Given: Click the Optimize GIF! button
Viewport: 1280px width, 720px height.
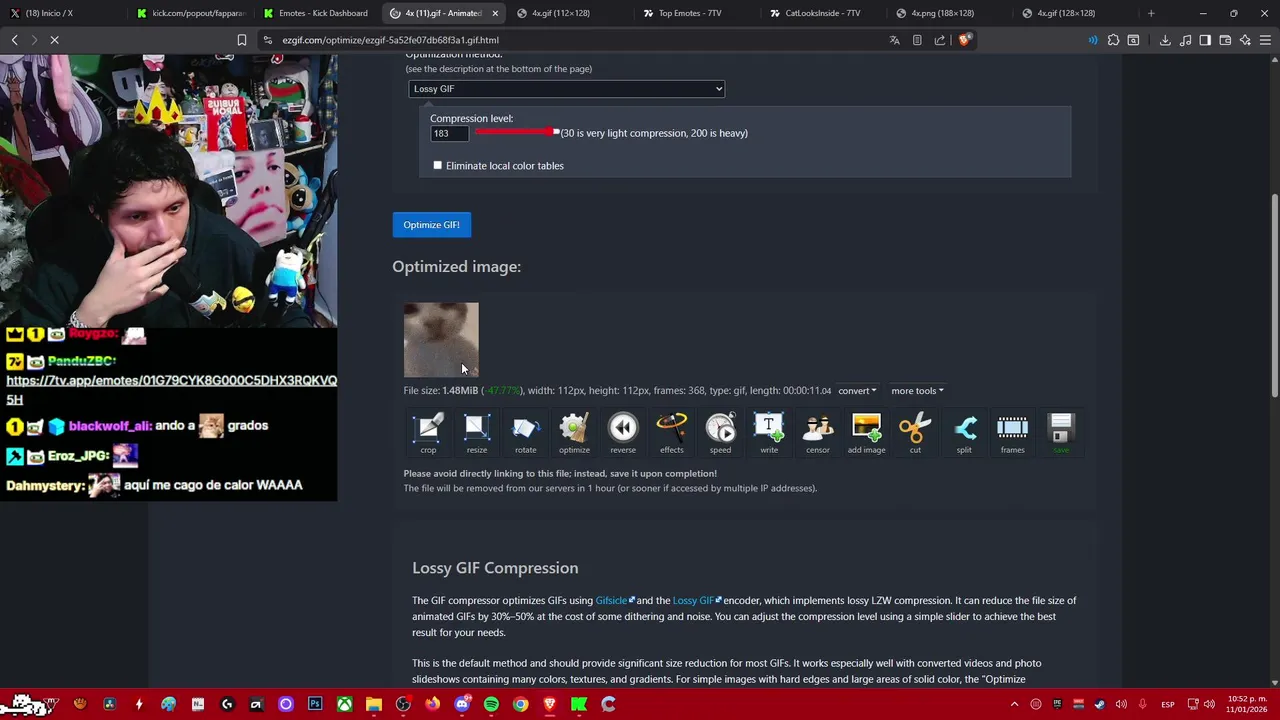Looking at the screenshot, I should 431,225.
